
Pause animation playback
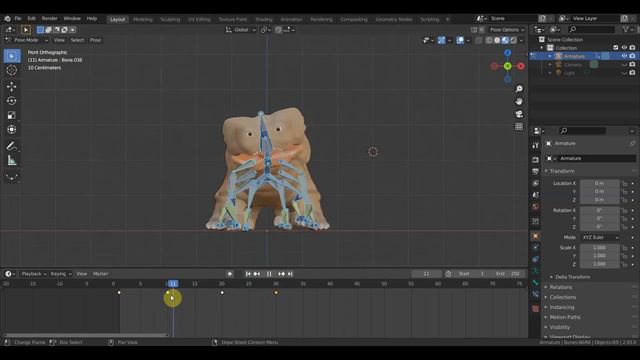269,274
